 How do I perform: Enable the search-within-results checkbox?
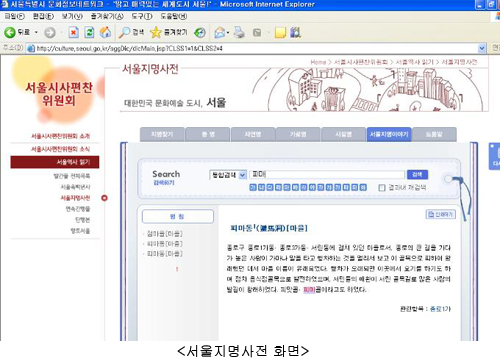[382, 188]
